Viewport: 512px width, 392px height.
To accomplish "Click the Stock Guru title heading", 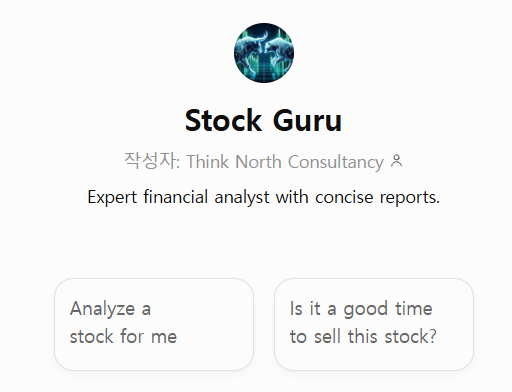I will [x=263, y=120].
